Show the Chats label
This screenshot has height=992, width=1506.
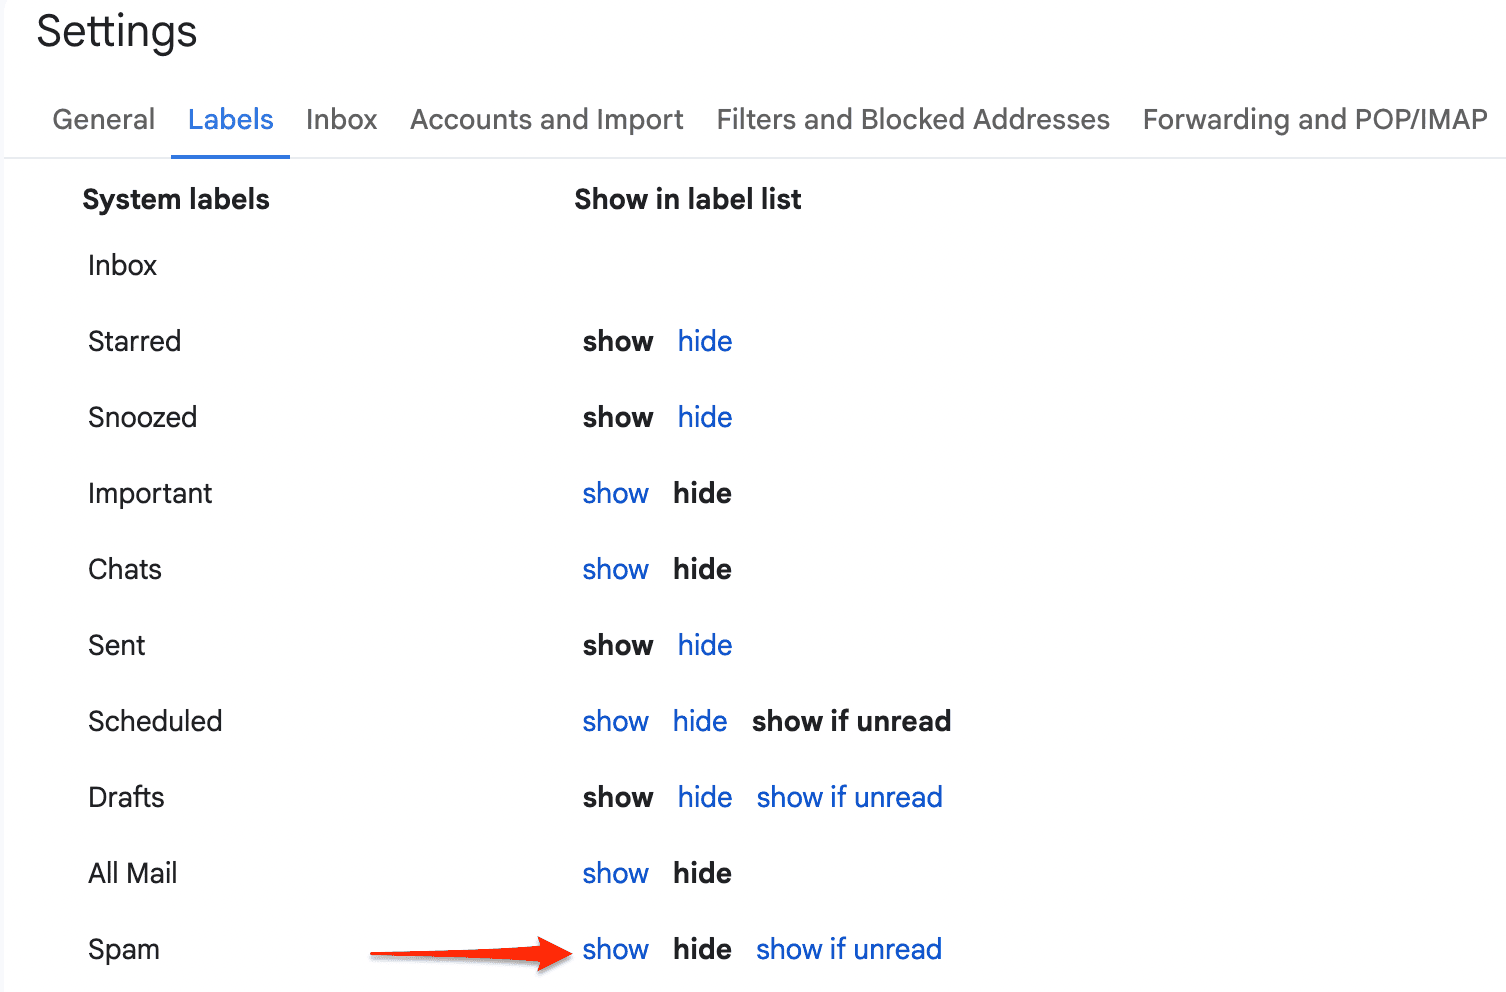615,569
